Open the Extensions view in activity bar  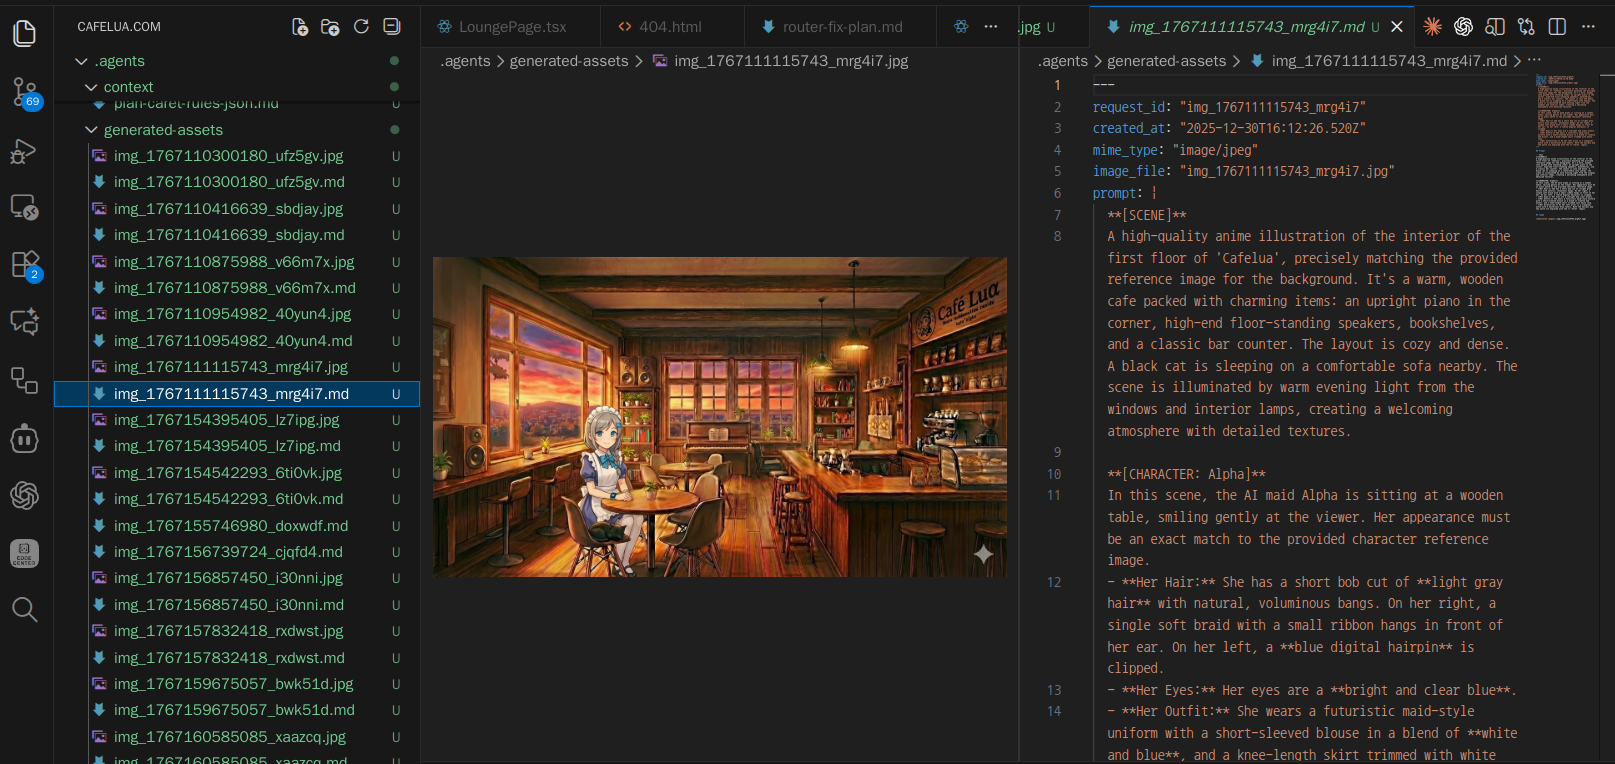click(24, 265)
